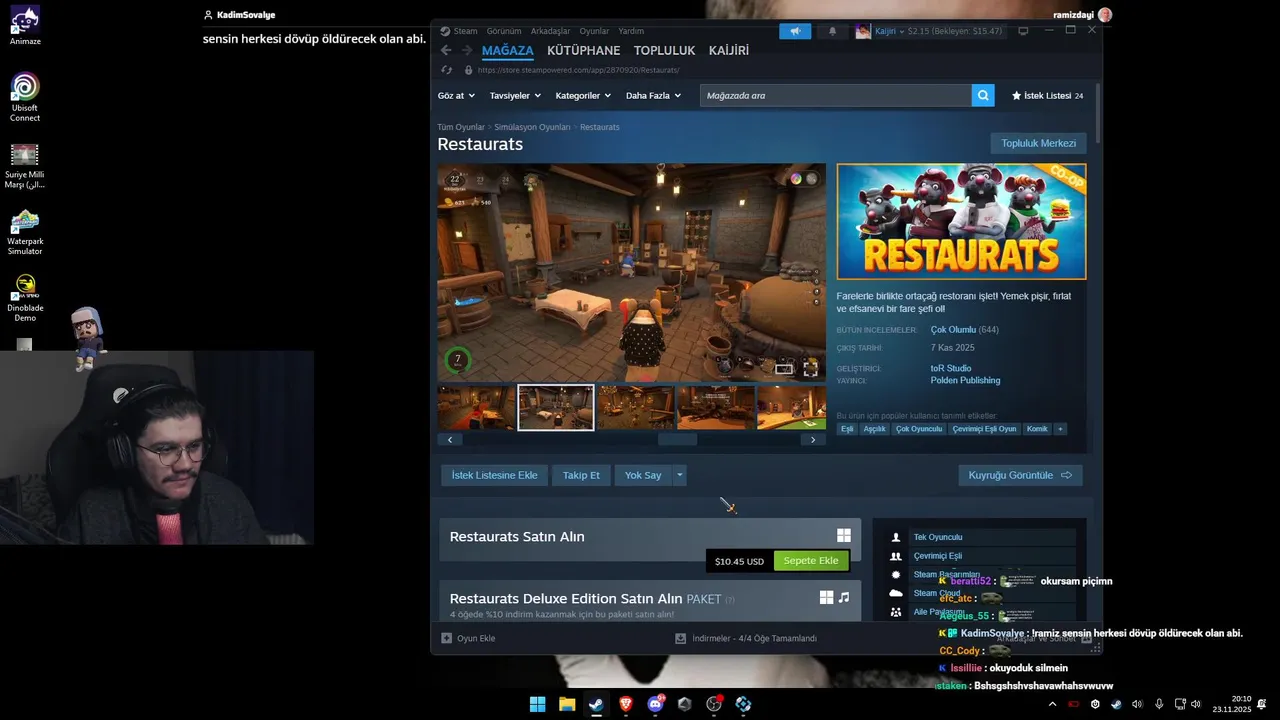
Task: Switch to the KÜTÜPHANE tab
Action: [583, 50]
